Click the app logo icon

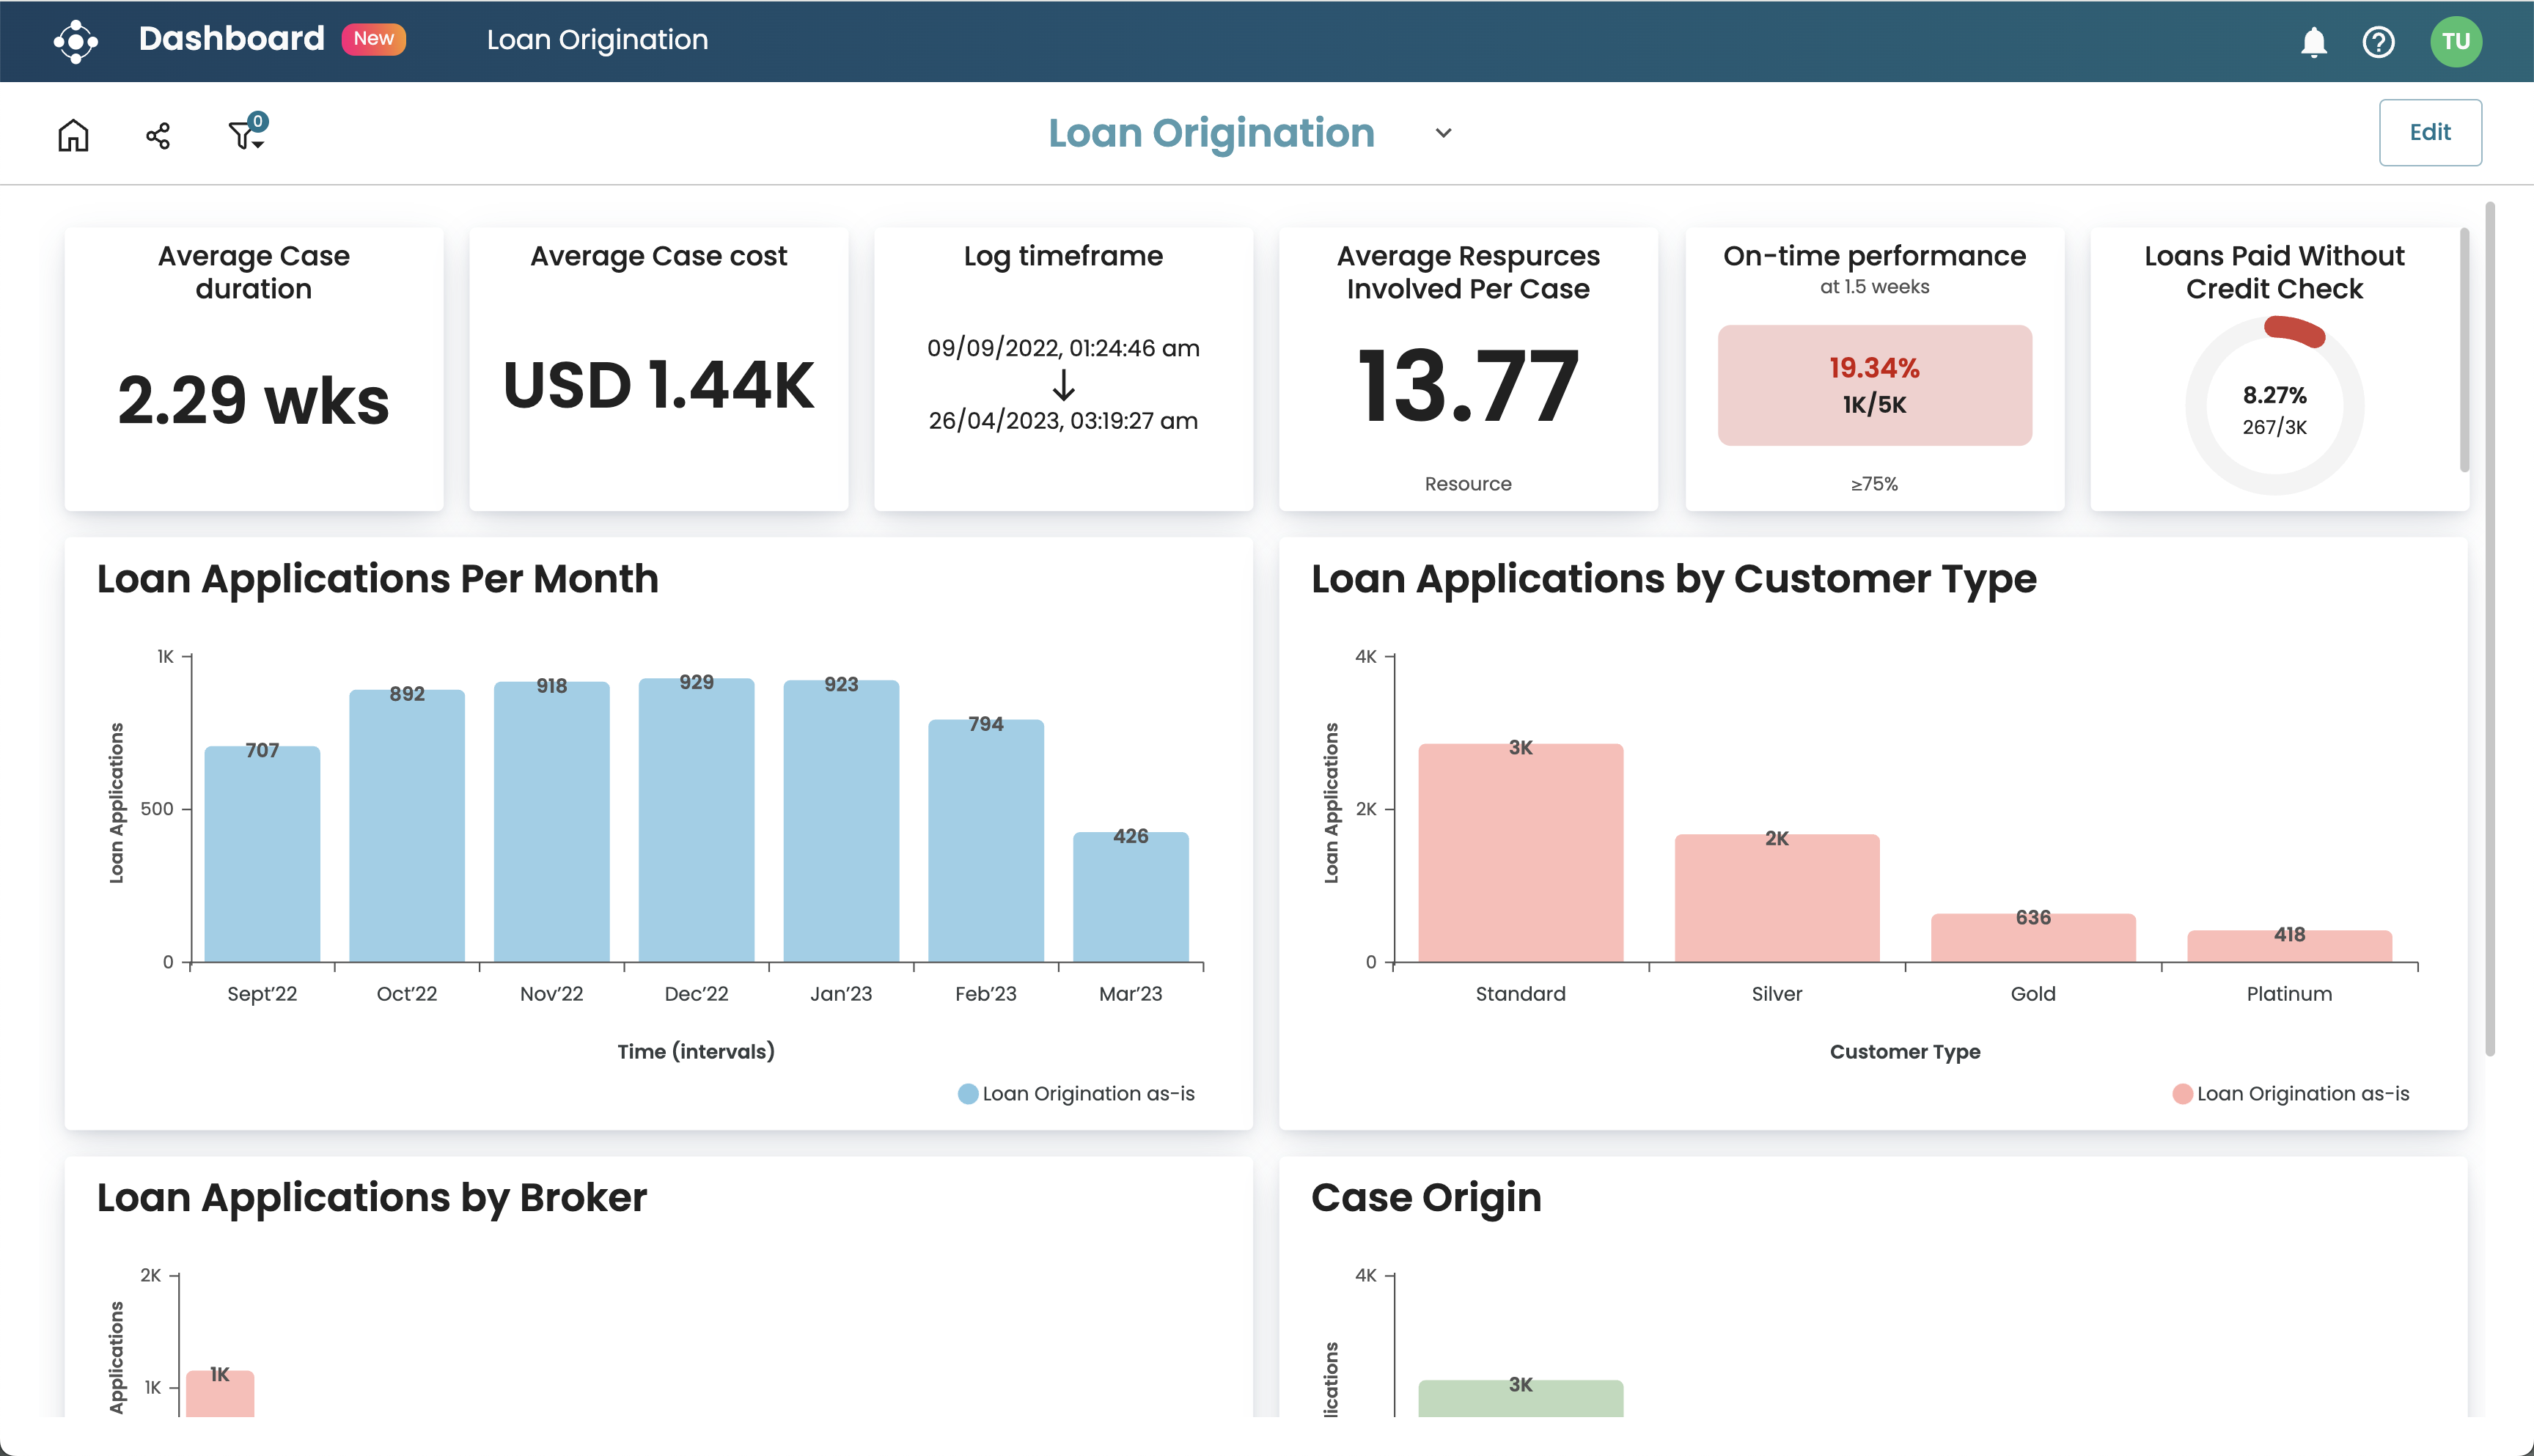point(76,41)
